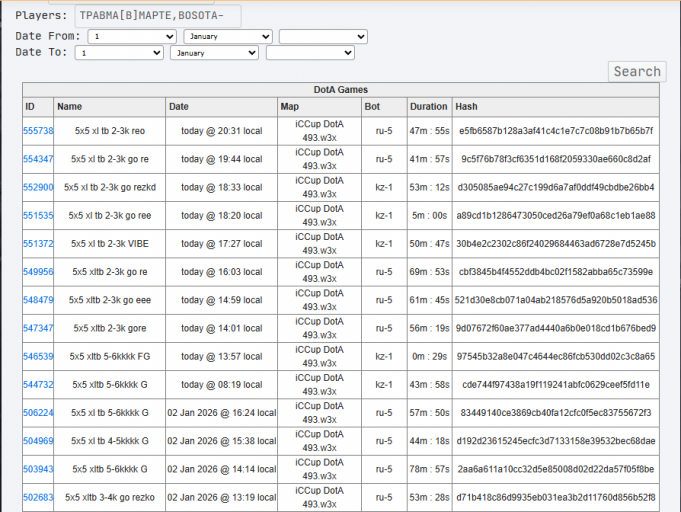
Task: Open game ID 506224 link
Action: (38, 413)
